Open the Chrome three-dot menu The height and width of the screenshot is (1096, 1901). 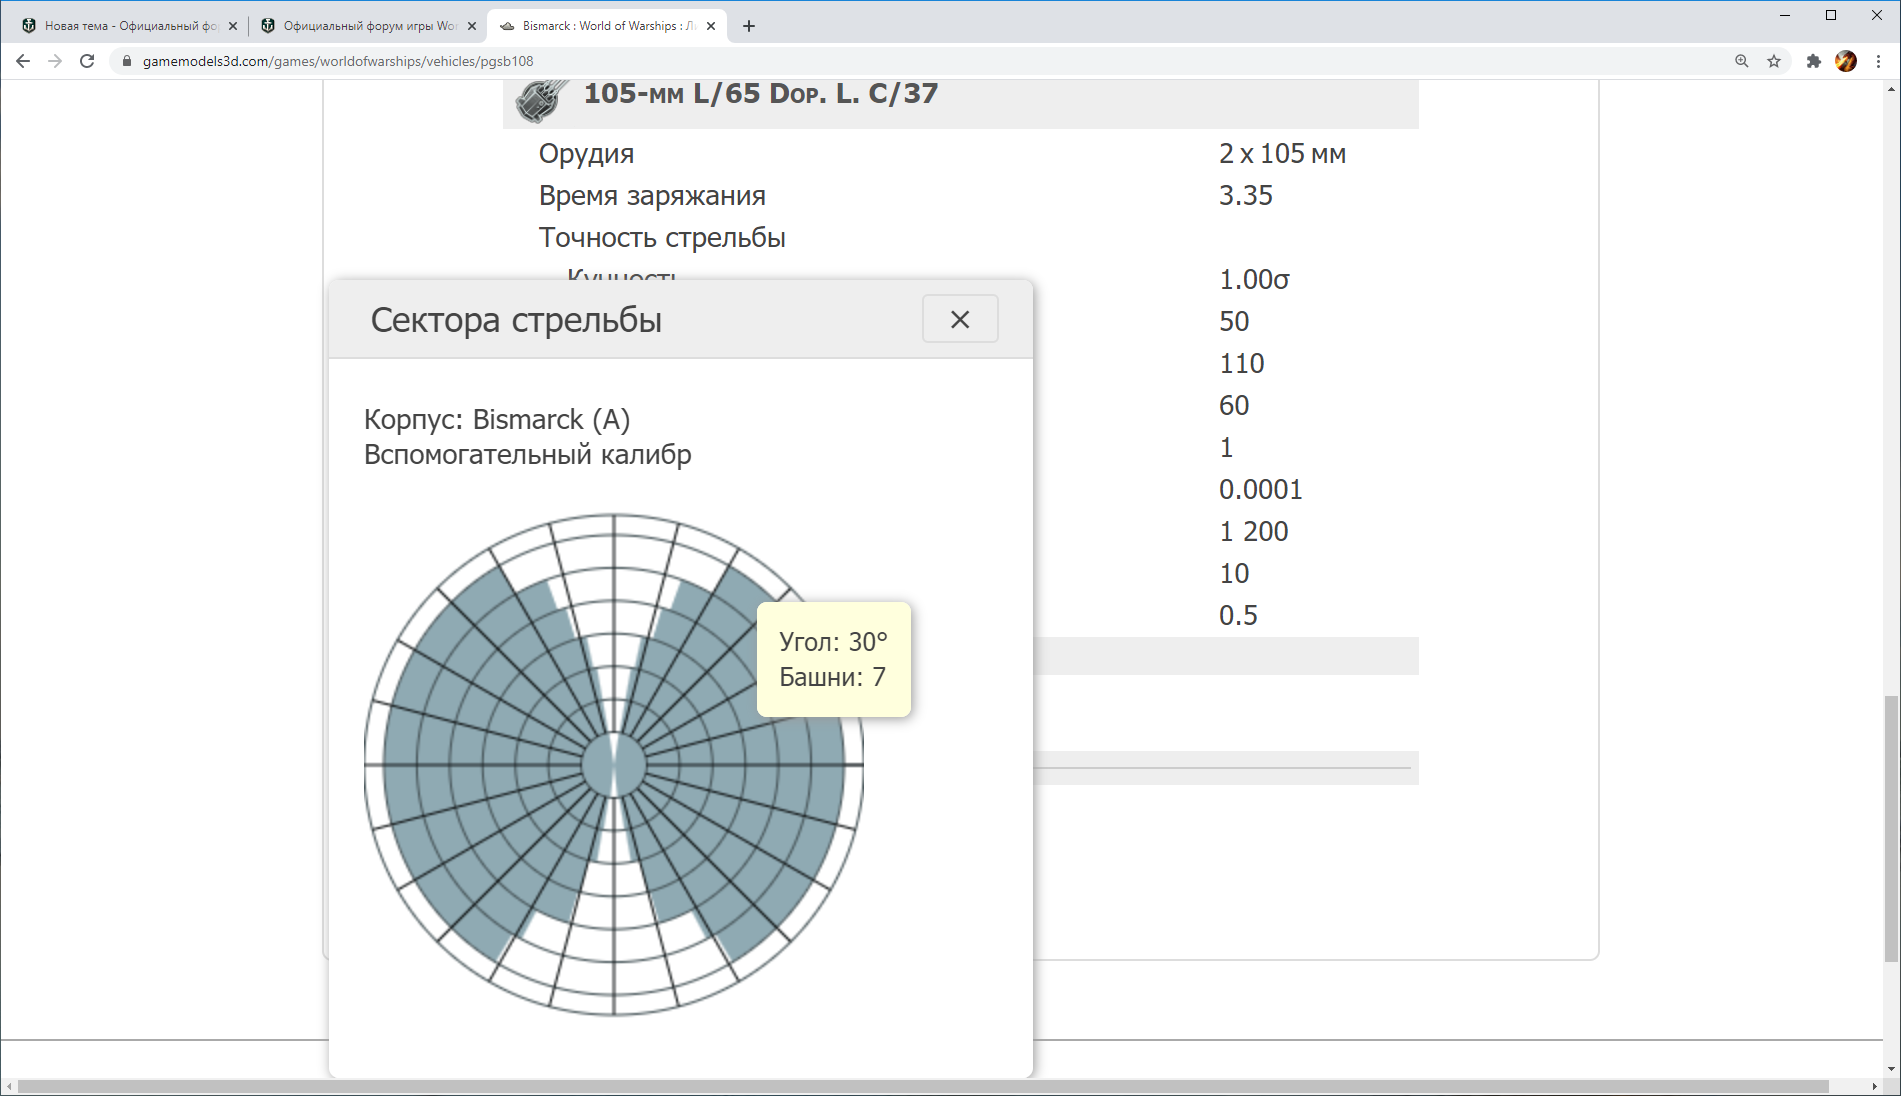1878,61
